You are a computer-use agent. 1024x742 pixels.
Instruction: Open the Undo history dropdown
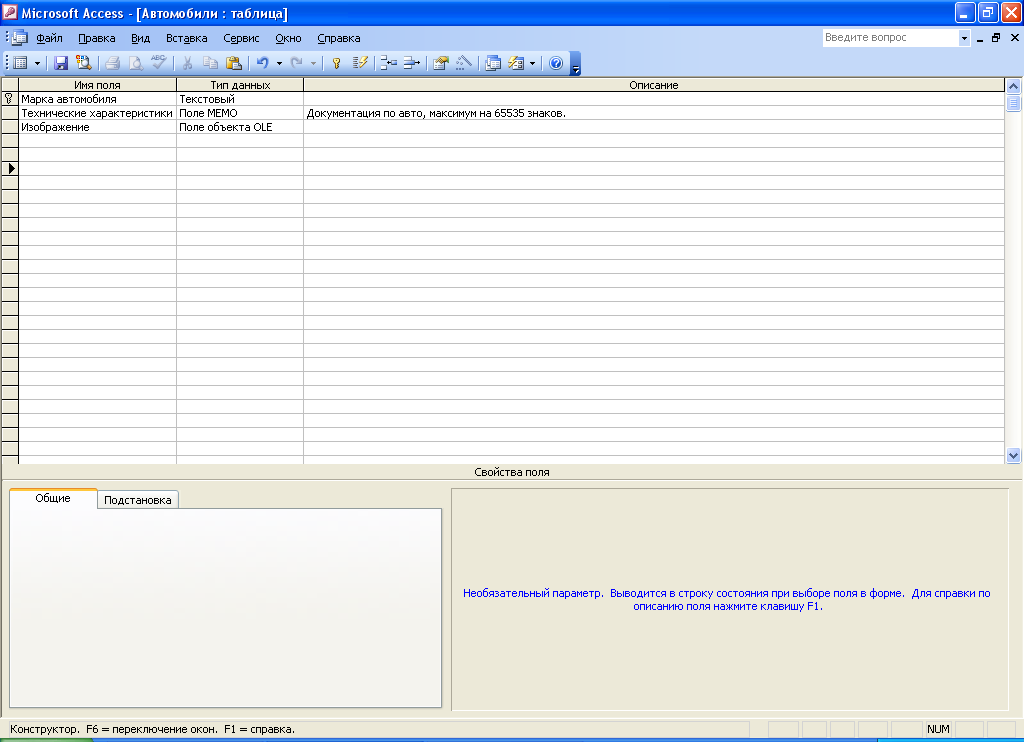tap(279, 63)
